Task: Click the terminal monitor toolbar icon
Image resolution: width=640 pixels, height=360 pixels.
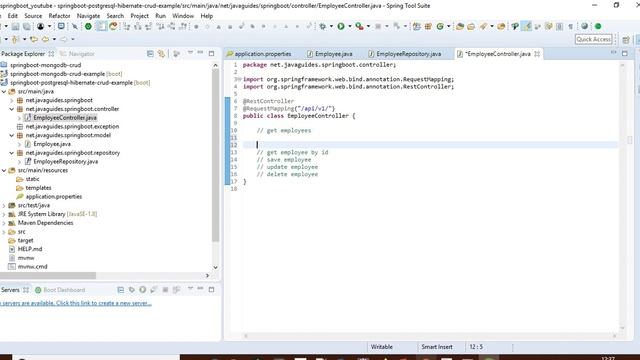Action: tap(61, 27)
